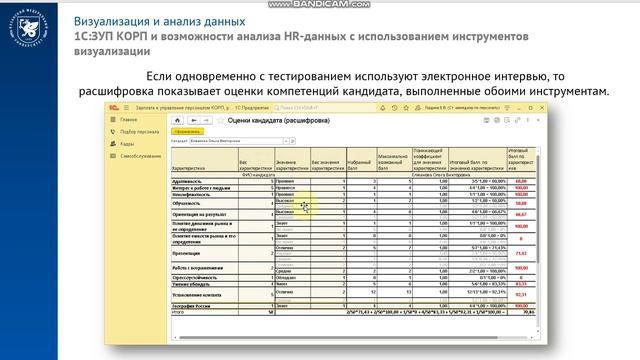Image resolution: width=640 pixels, height=360 pixels.
Task: Click the university logo on the slide
Action: pos(29,28)
